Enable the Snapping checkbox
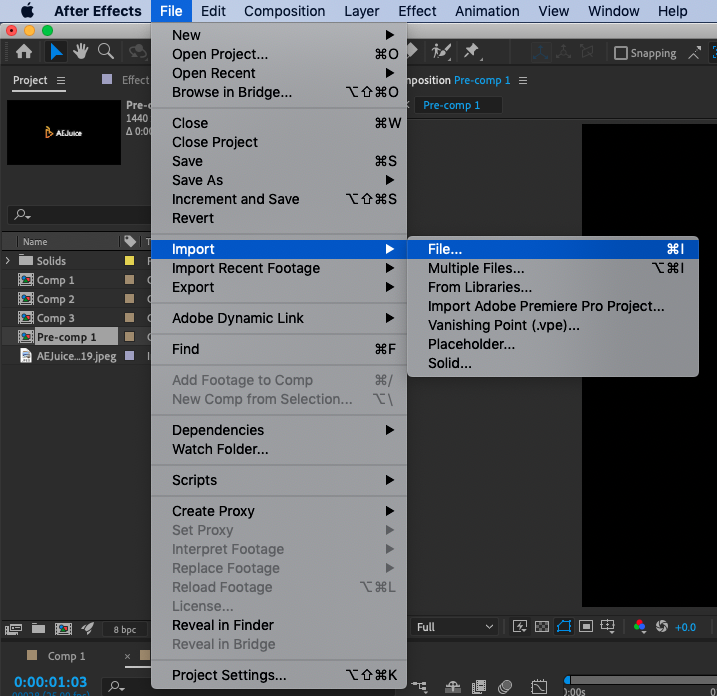This screenshot has height=696, width=717. pyautogui.click(x=621, y=53)
